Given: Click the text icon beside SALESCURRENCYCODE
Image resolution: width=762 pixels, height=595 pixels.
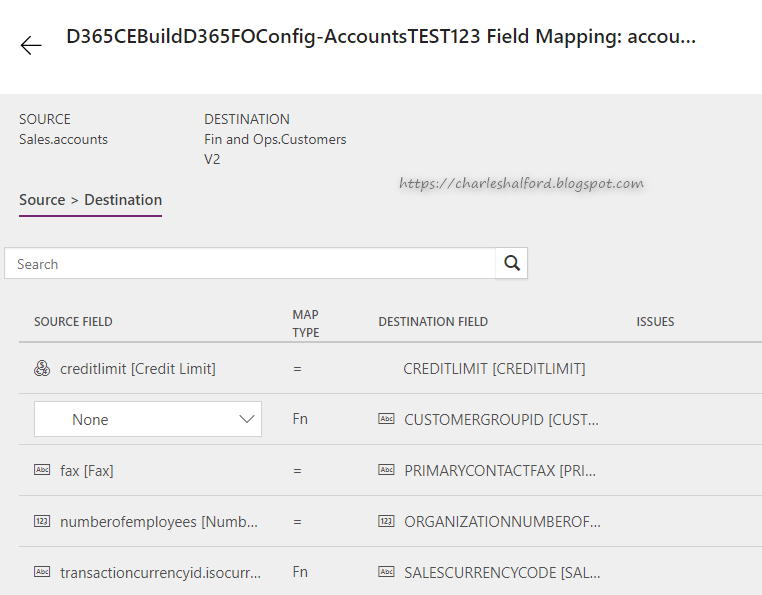Looking at the screenshot, I should [386, 572].
